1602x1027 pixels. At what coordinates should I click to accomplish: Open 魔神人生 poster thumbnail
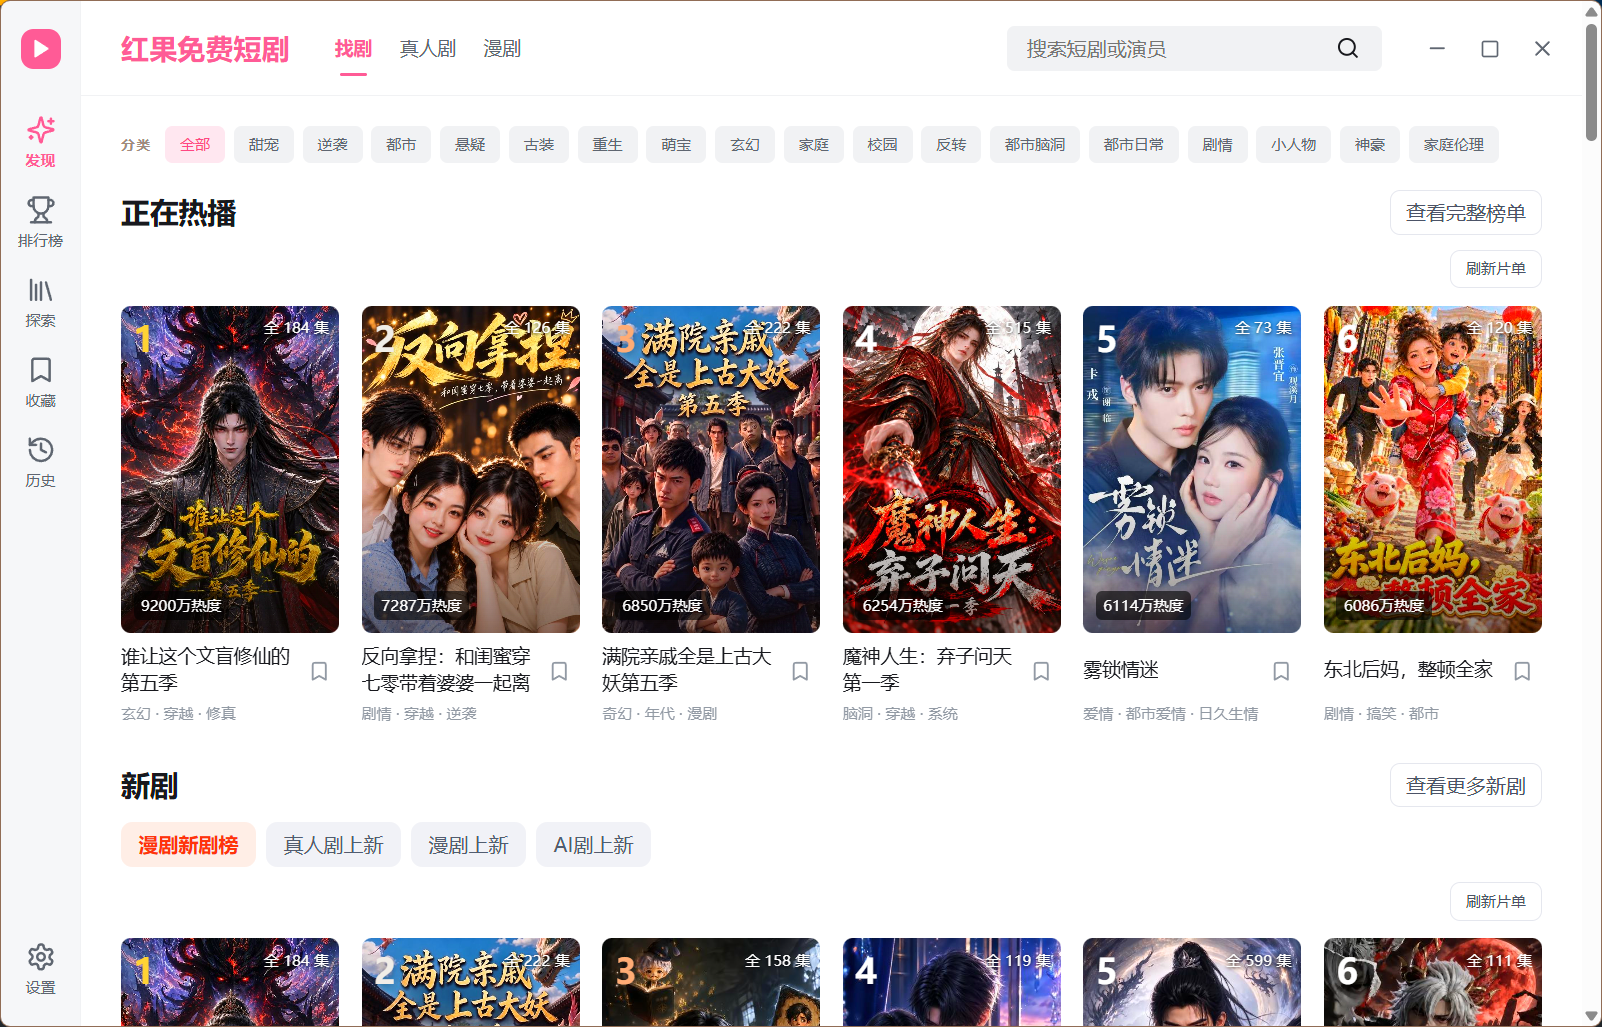[x=952, y=469]
